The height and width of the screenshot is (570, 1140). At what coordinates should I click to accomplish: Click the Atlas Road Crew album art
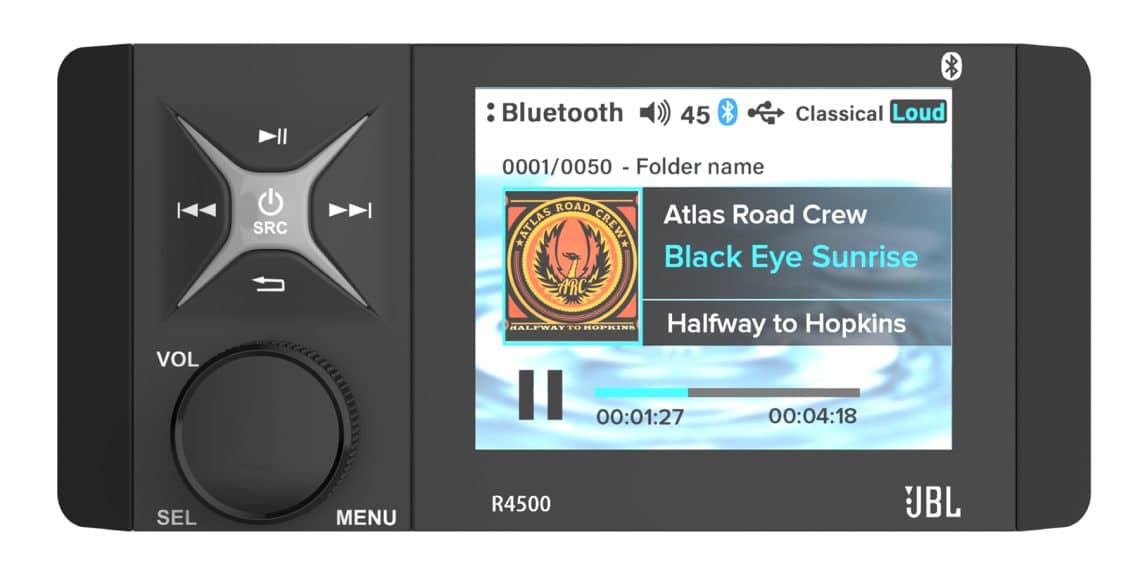pyautogui.click(x=571, y=265)
